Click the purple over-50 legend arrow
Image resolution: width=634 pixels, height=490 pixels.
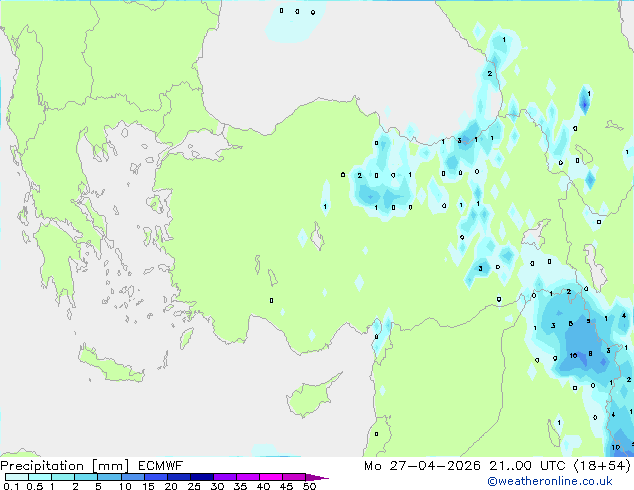(x=317, y=477)
